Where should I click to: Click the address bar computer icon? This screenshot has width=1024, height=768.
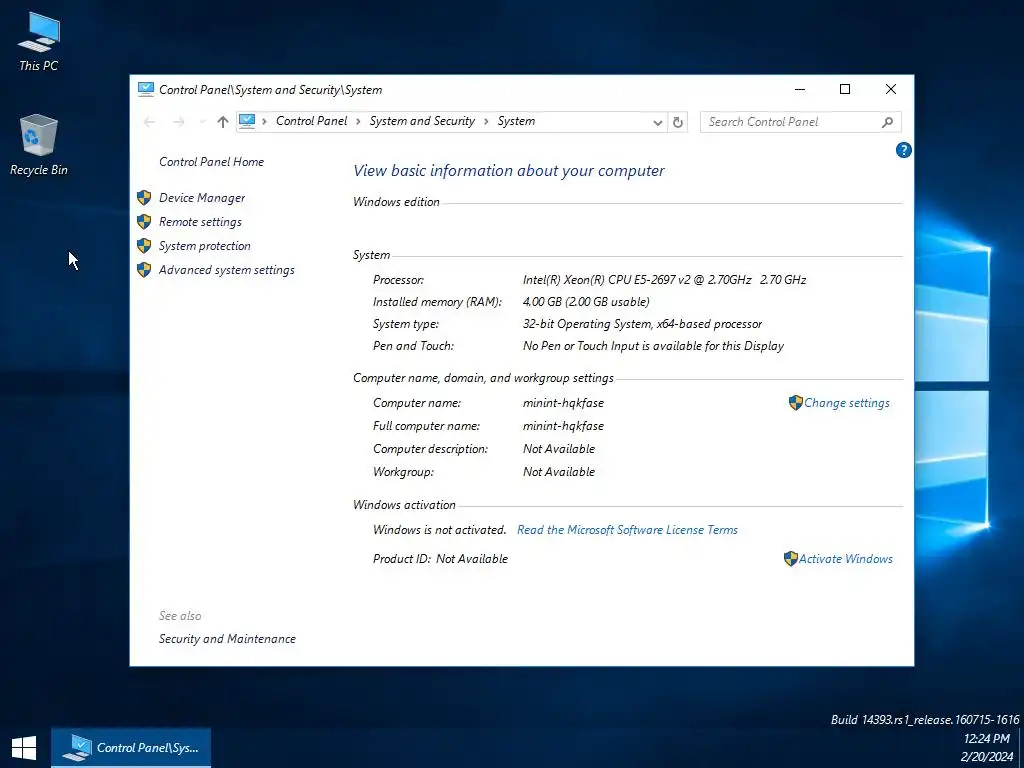247,121
